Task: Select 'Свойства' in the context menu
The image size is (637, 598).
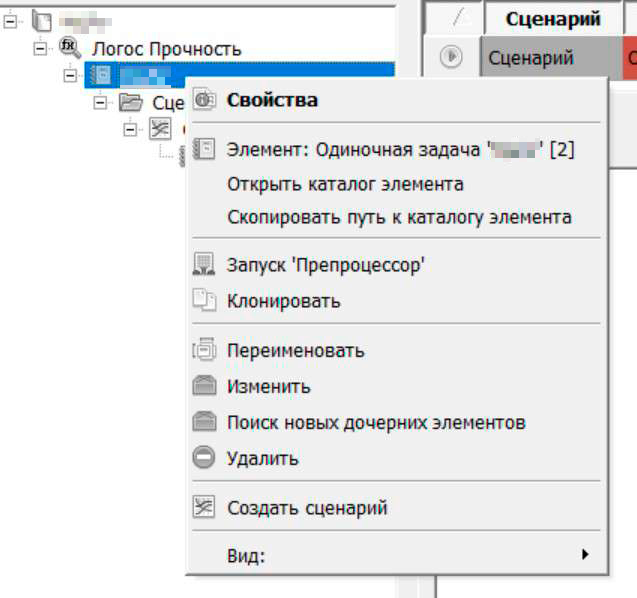Action: (272, 100)
